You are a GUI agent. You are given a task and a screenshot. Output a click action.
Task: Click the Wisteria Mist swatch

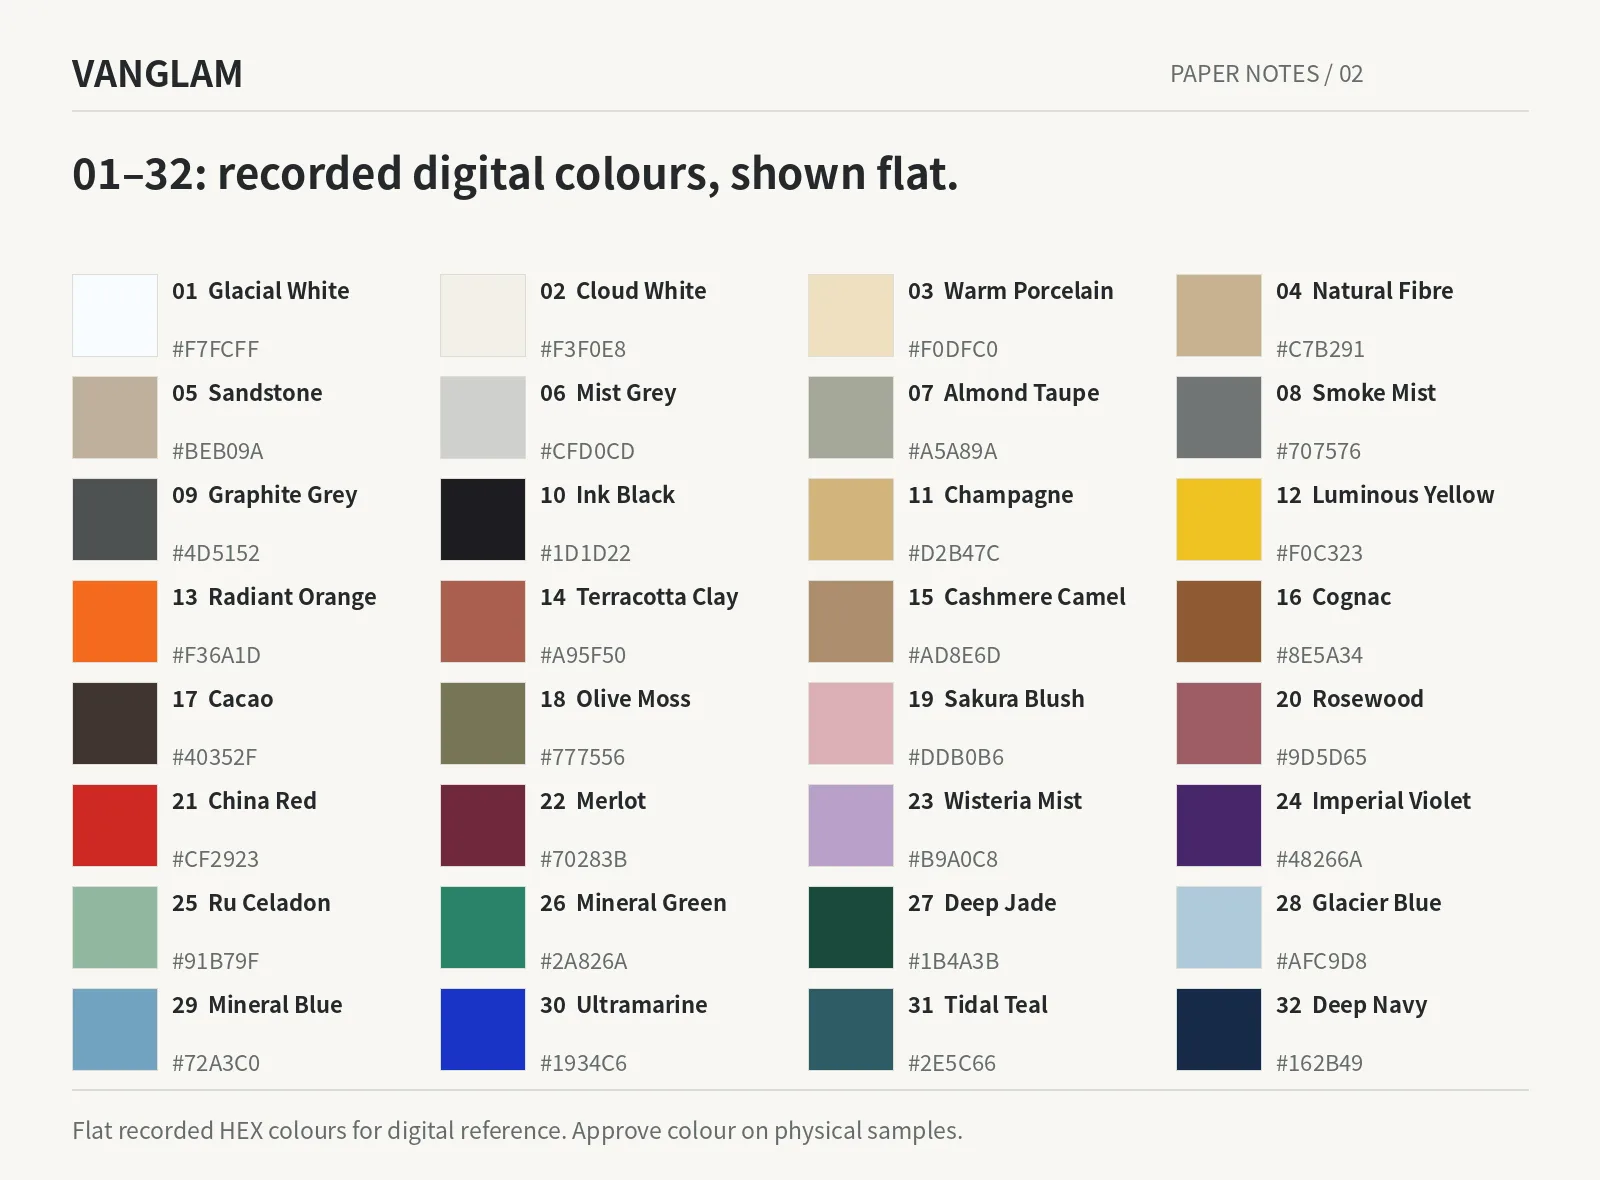851,826
